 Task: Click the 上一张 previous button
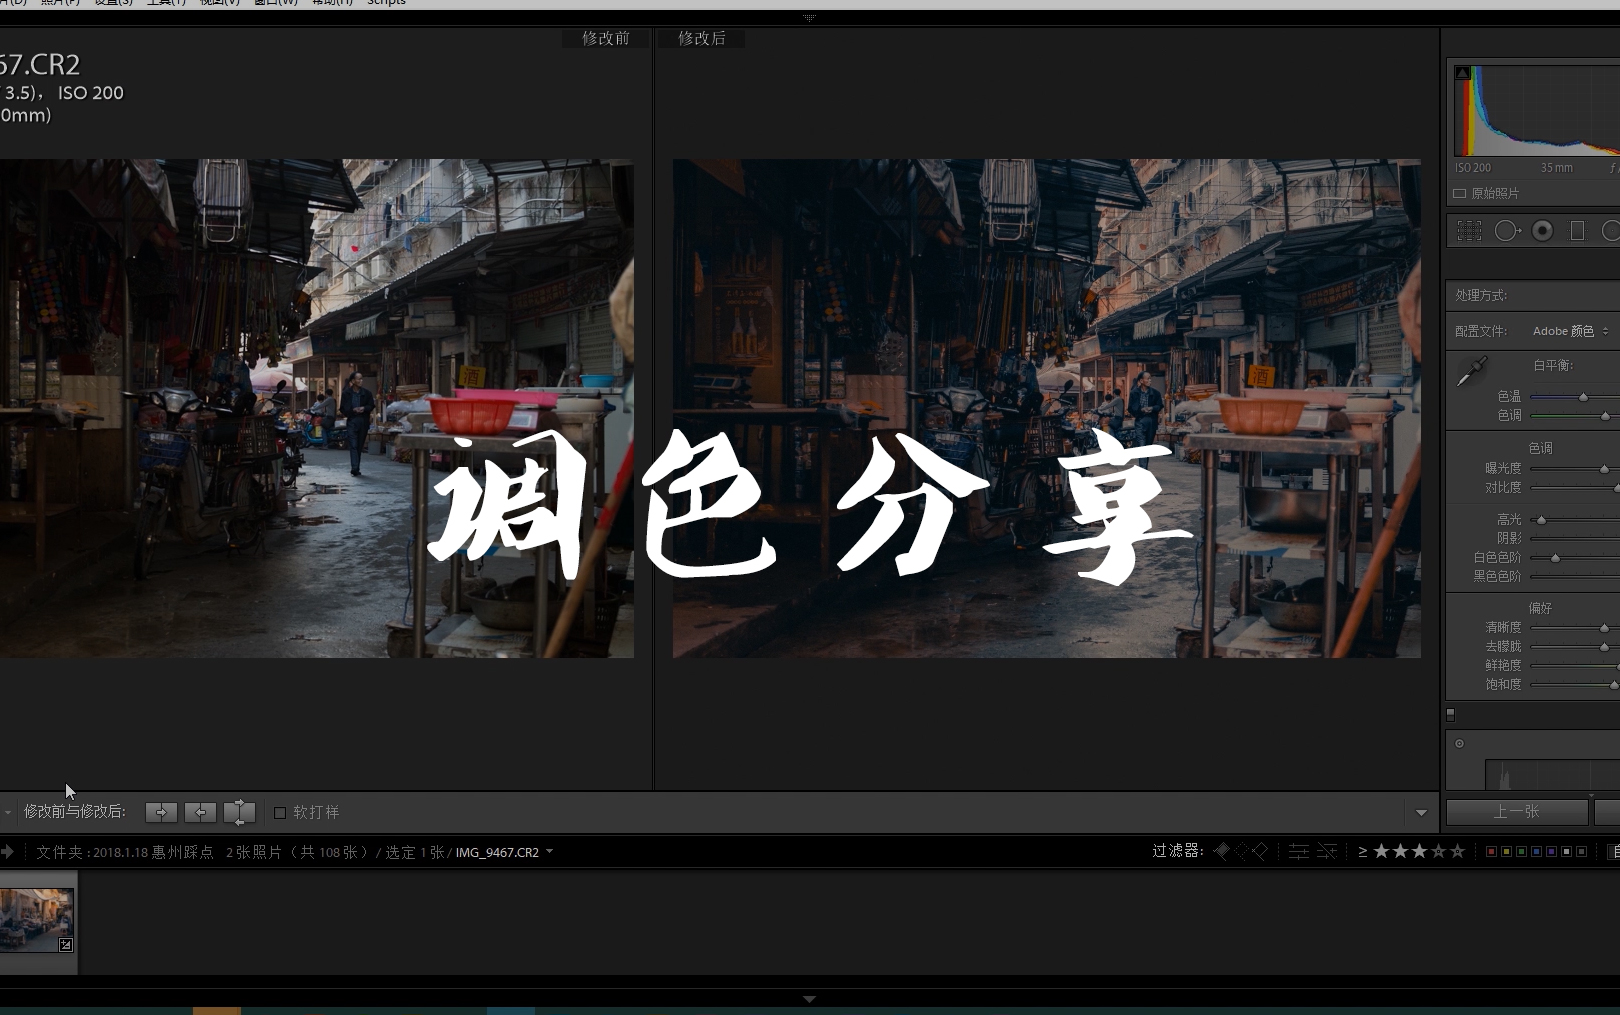(1517, 812)
